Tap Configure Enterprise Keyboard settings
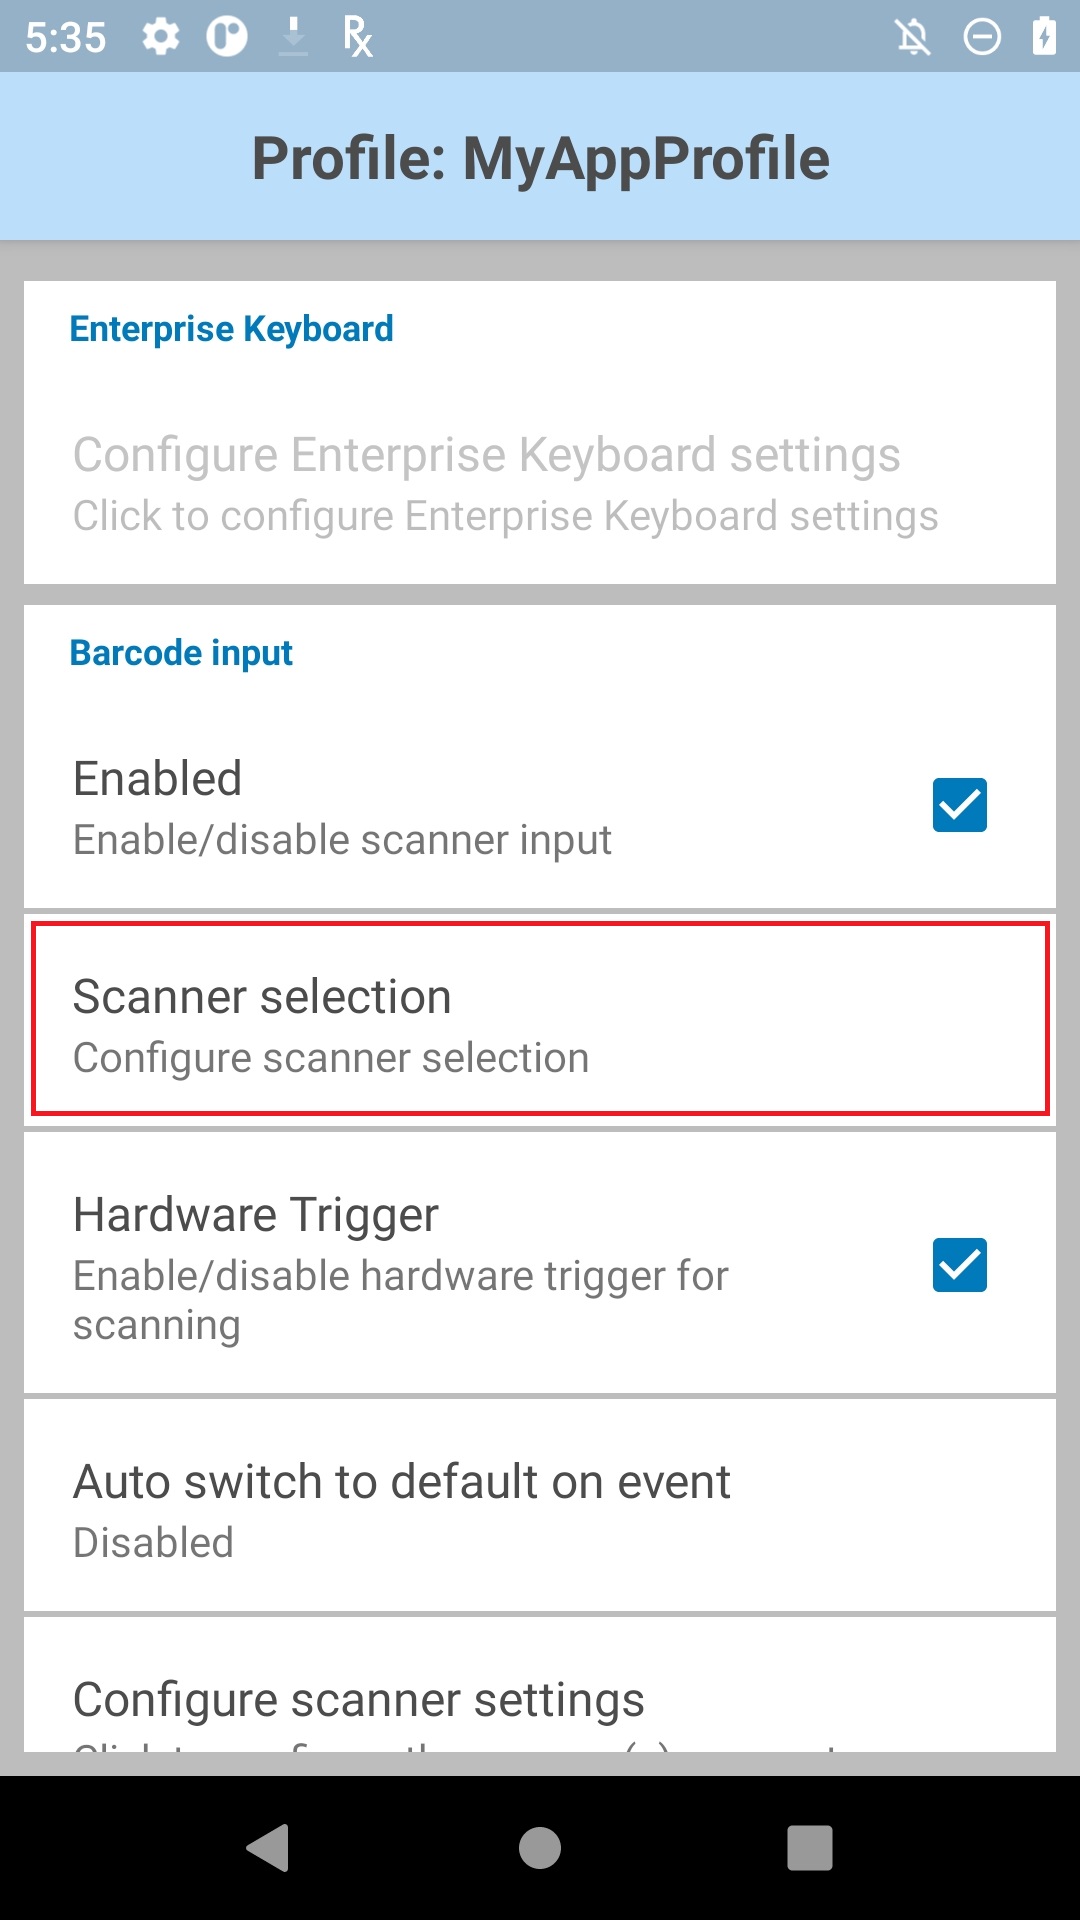The width and height of the screenshot is (1080, 1920). click(x=540, y=484)
